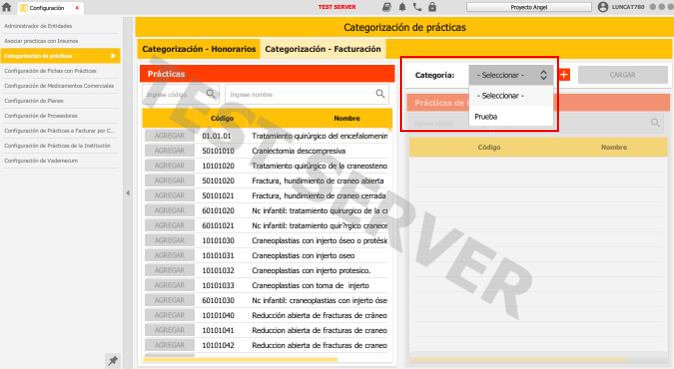674x369 pixels.
Task: Click the Prácticas table horizontal scrollbar
Action: click(x=240, y=359)
